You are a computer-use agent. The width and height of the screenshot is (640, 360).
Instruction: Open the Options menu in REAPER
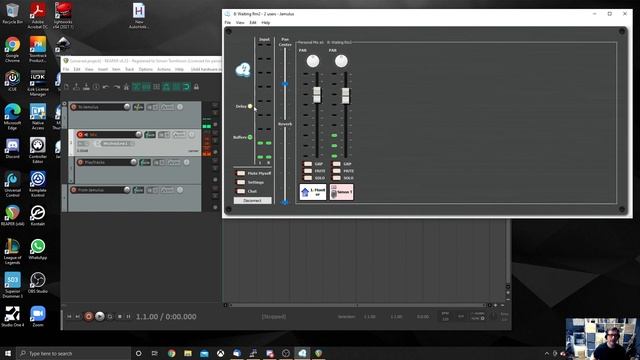[x=145, y=69]
